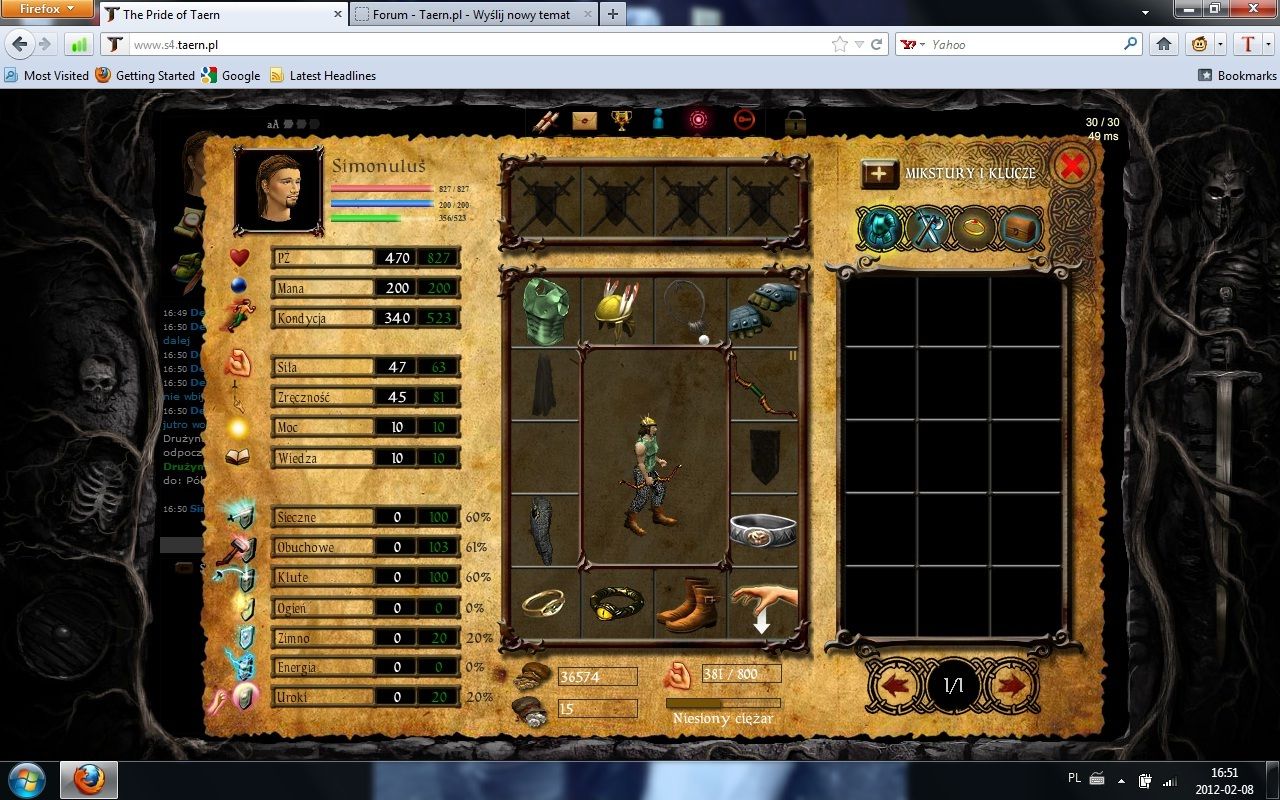Click the Zręczność stat field
The image size is (1280, 800).
366,397
